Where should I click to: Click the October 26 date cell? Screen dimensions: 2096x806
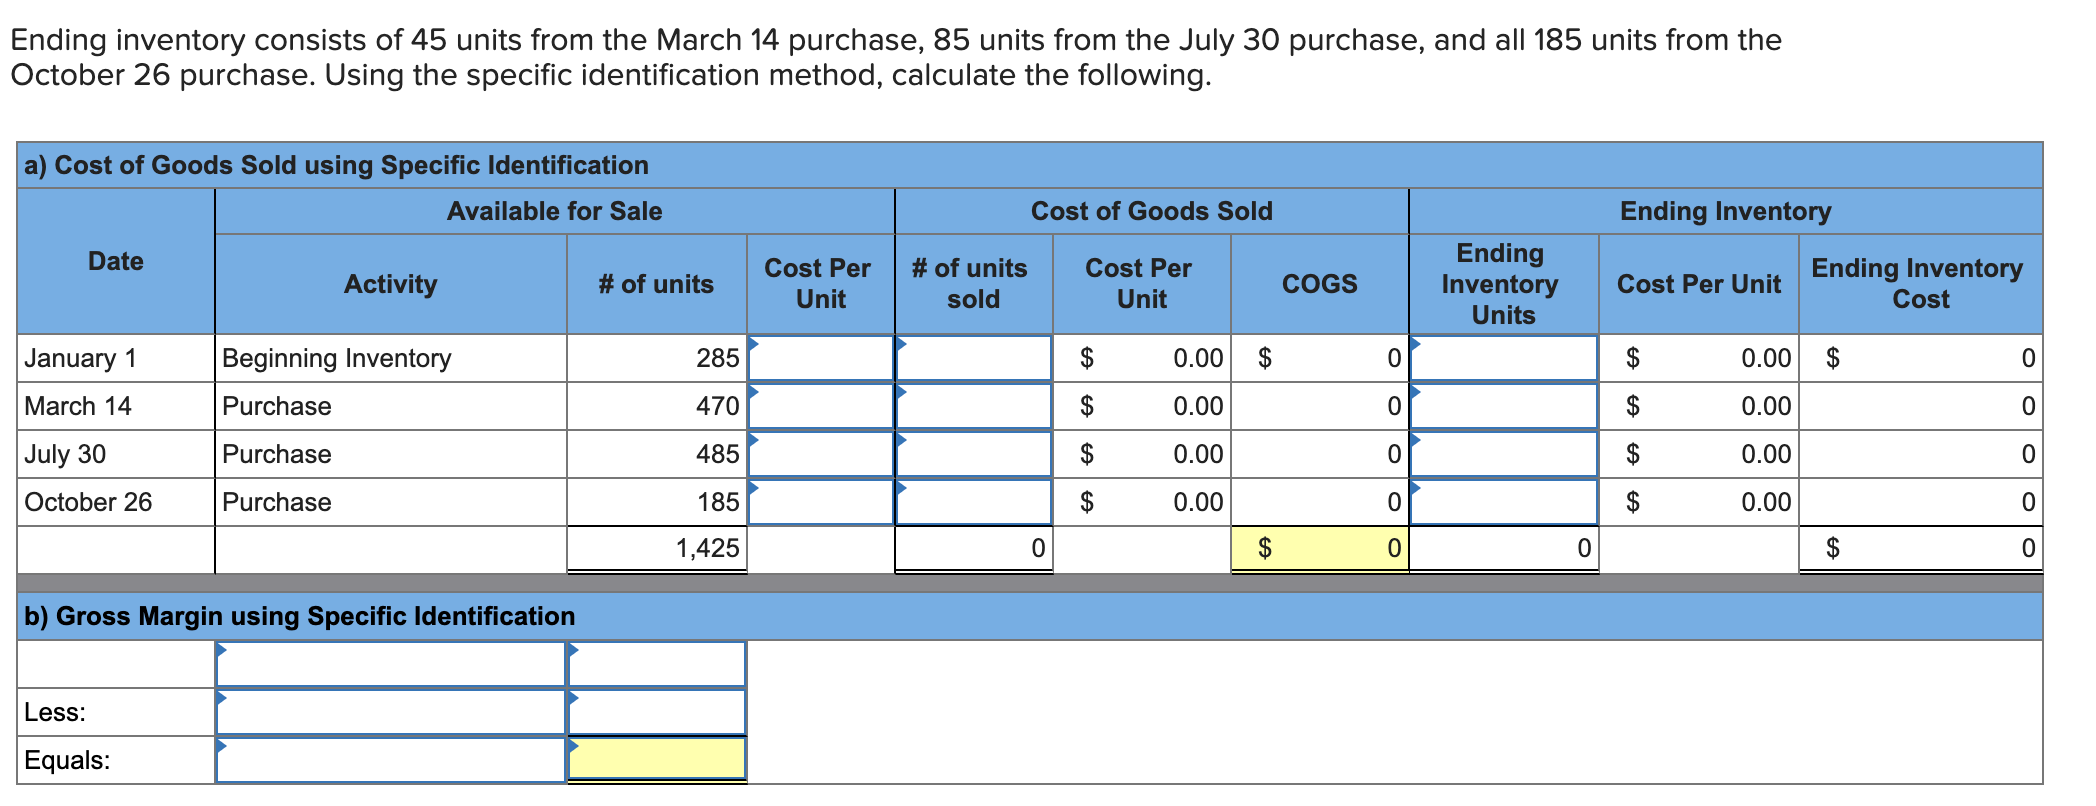(x=116, y=502)
